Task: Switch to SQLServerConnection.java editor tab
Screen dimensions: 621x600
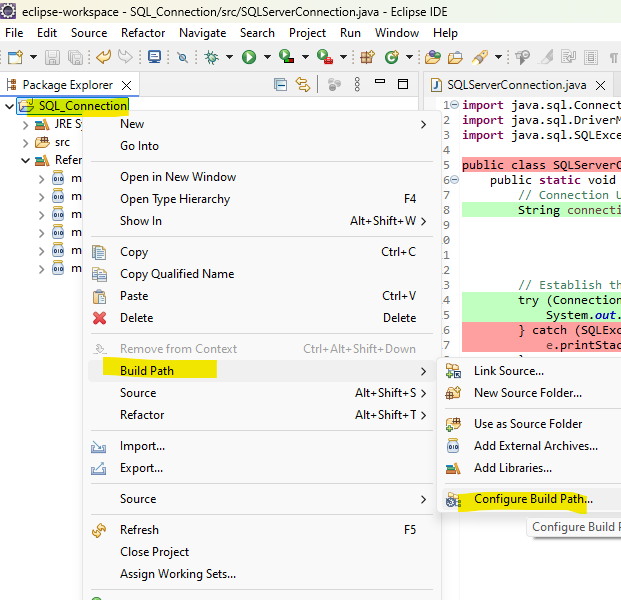Action: (x=516, y=85)
